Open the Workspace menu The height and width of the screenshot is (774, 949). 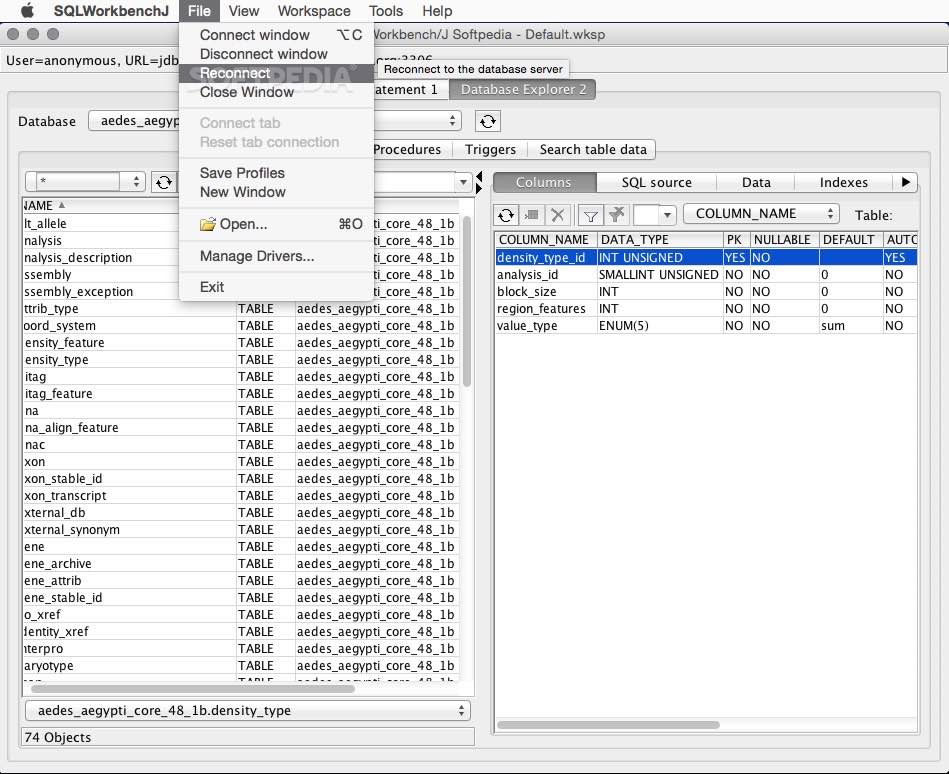coord(314,11)
